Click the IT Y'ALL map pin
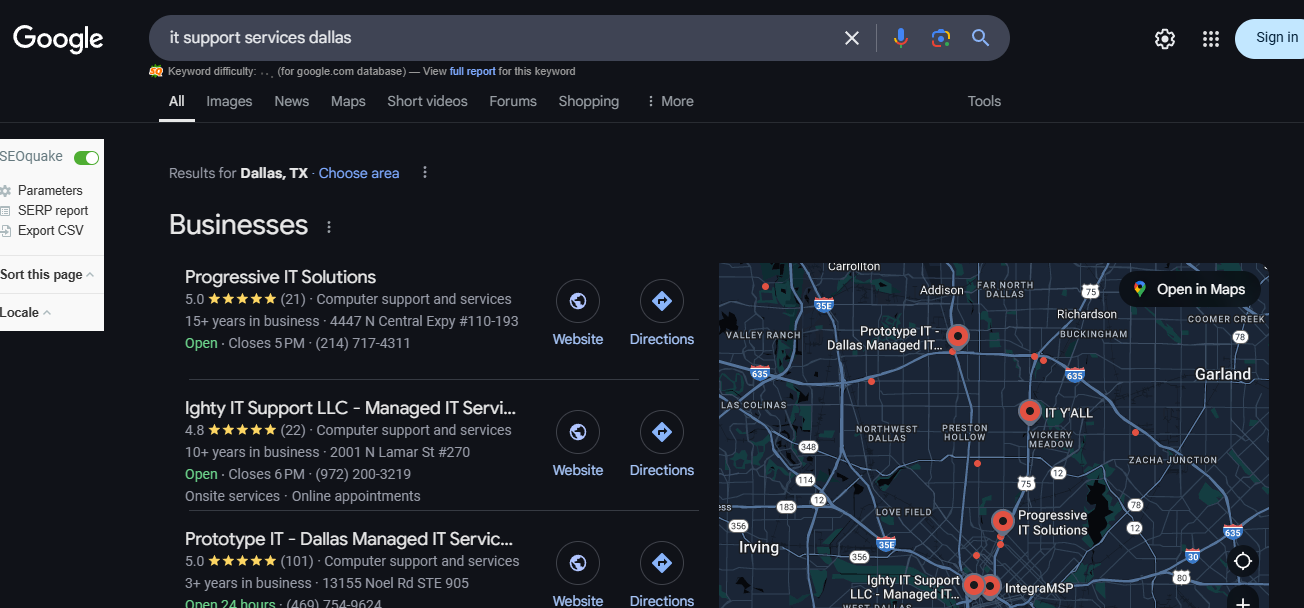 tap(1029, 411)
